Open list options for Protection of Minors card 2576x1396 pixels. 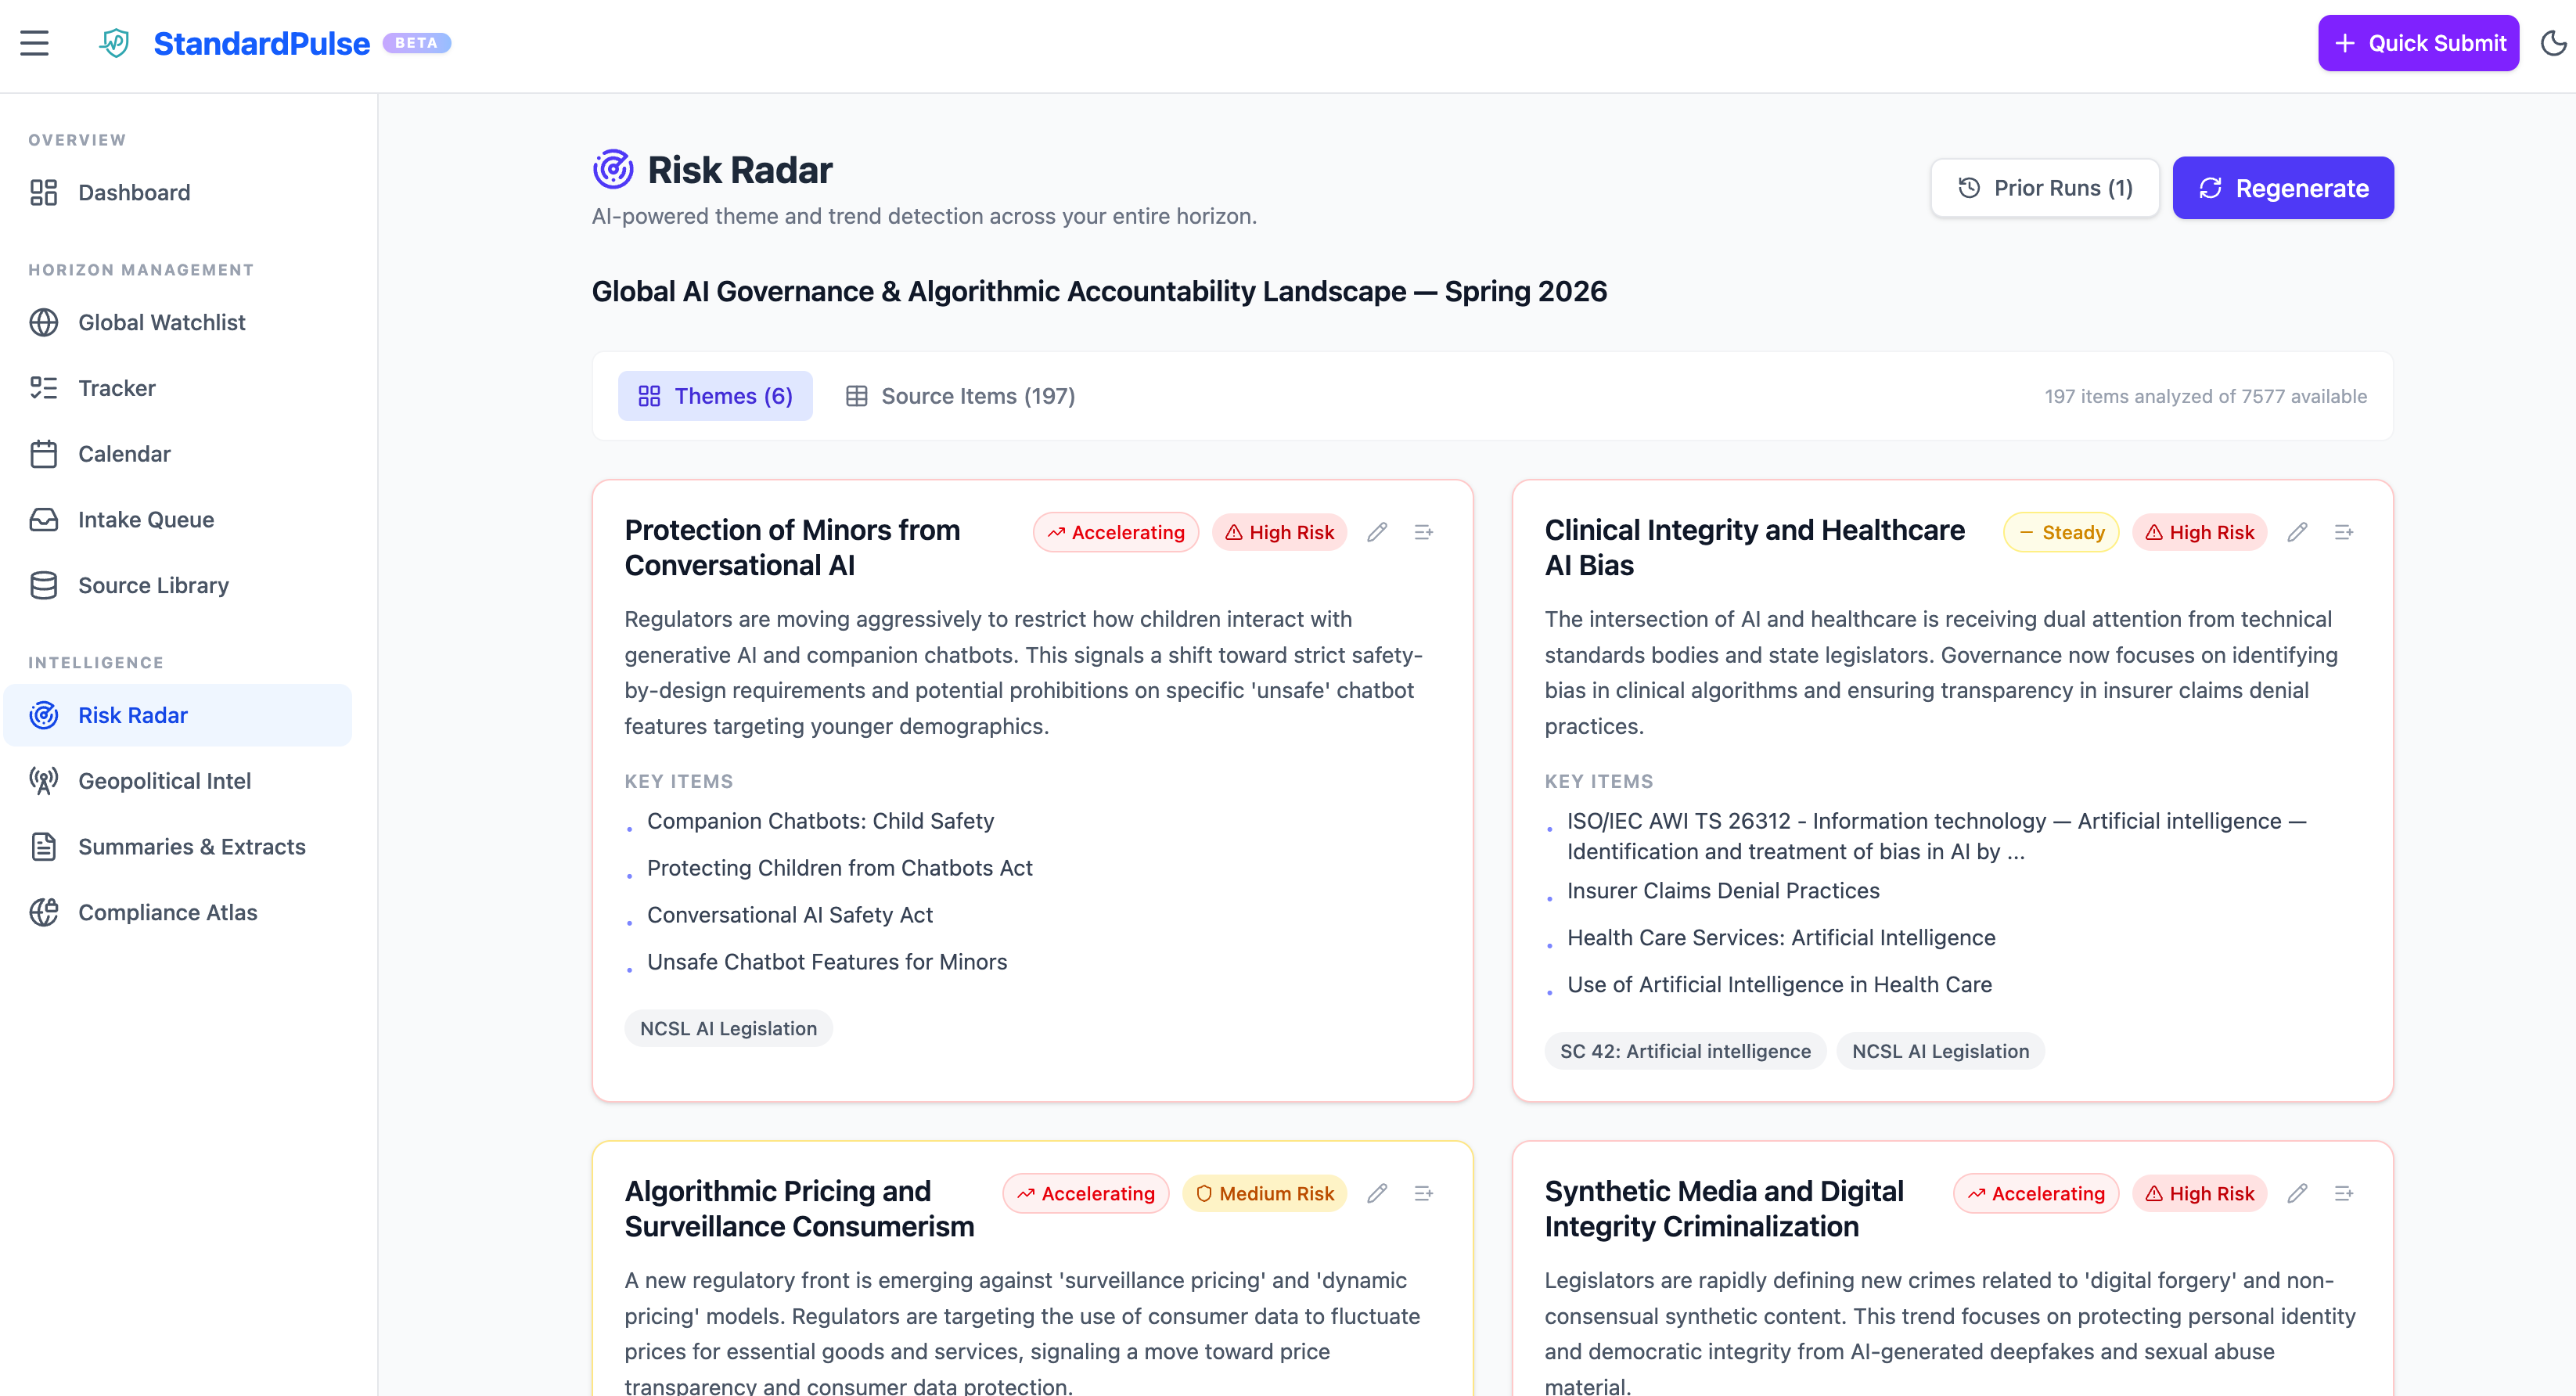click(x=1423, y=532)
